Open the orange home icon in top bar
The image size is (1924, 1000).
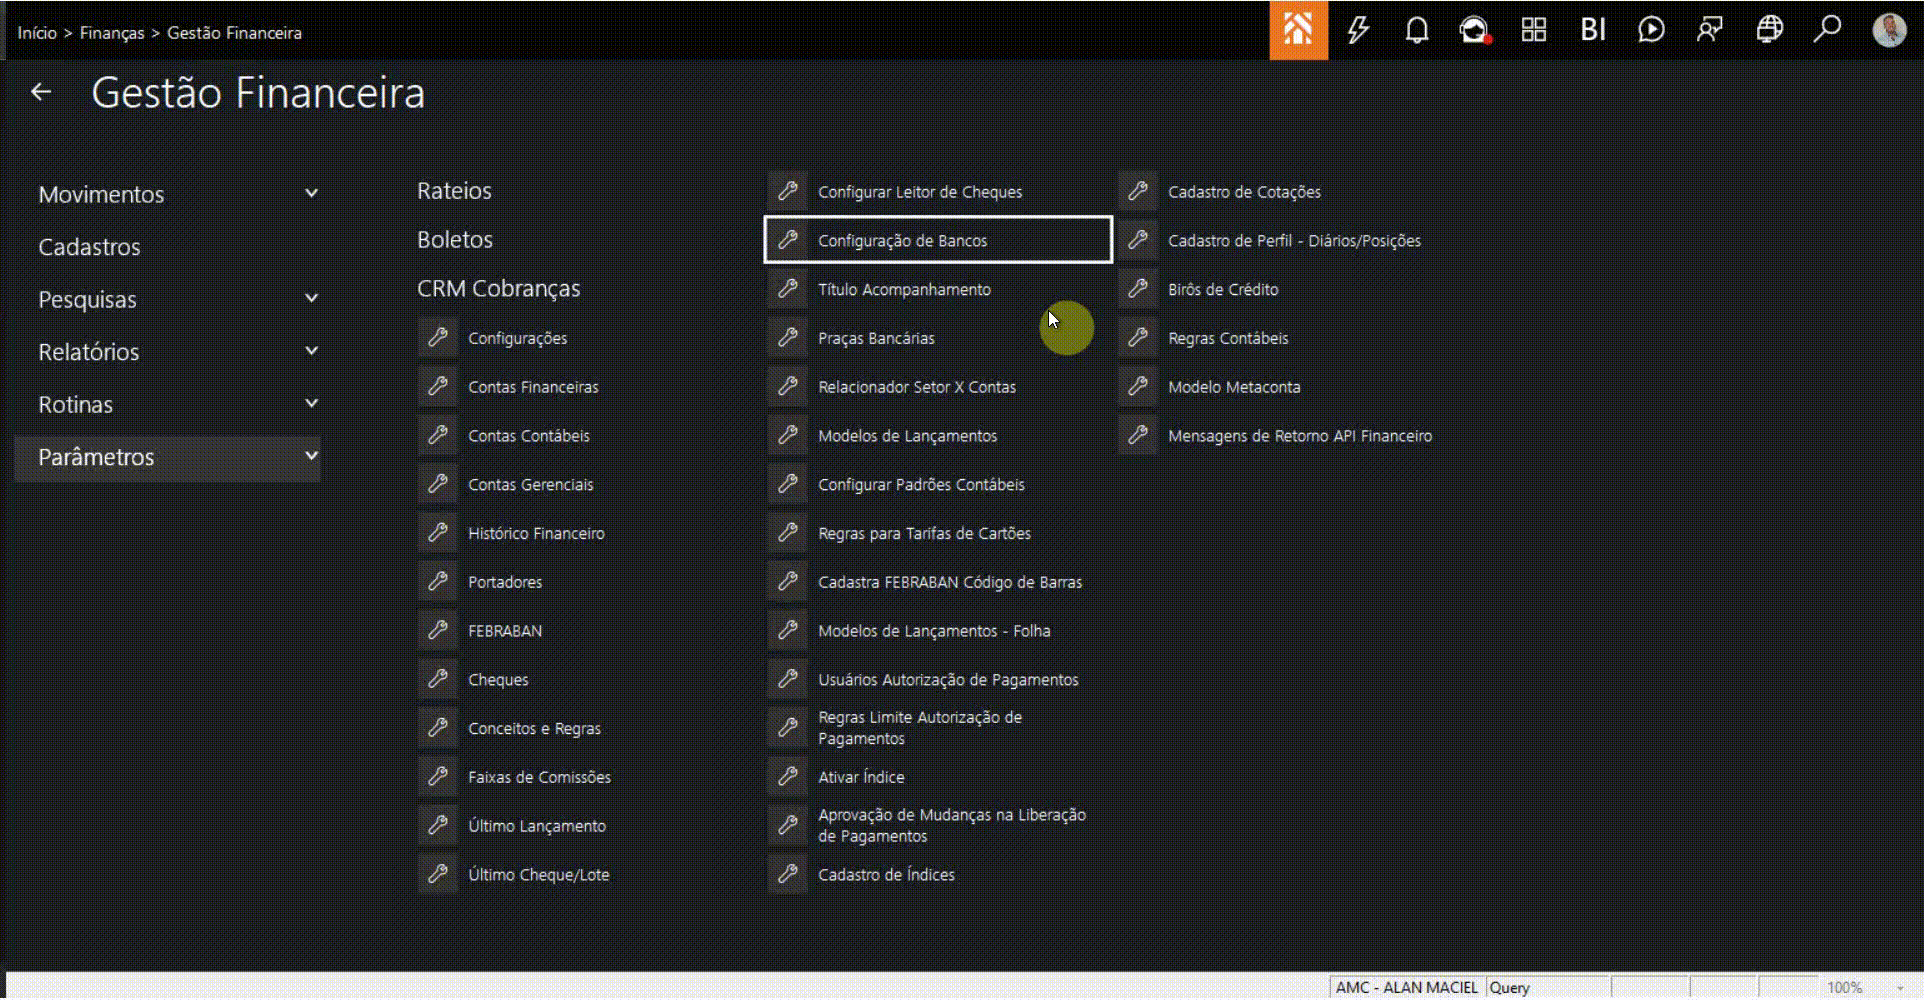coord(1298,30)
